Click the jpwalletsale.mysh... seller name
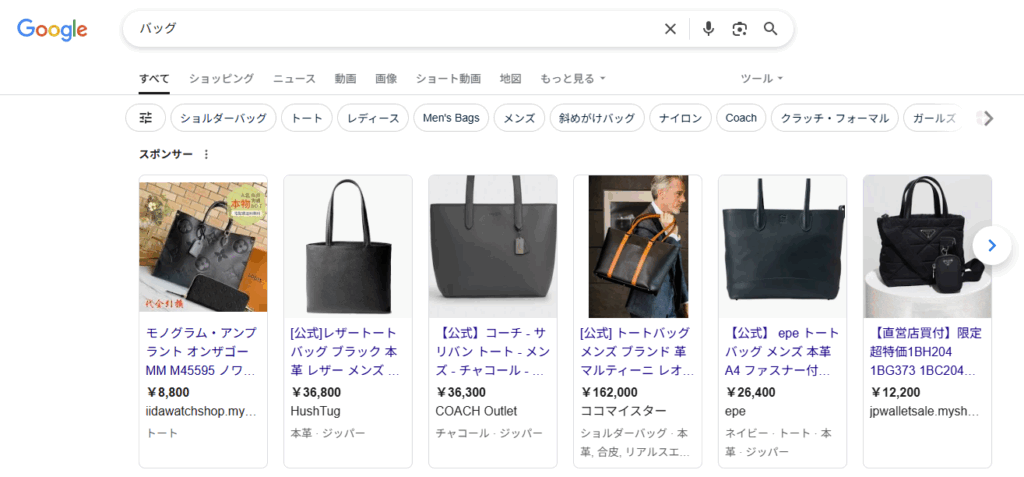The height and width of the screenshot is (477, 1024). [925, 411]
